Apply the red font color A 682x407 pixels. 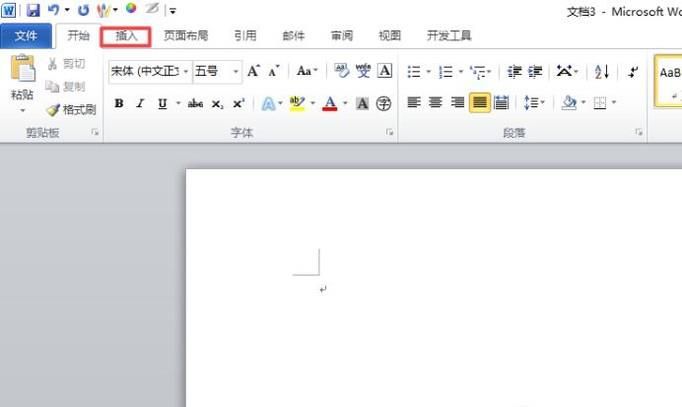(x=330, y=103)
